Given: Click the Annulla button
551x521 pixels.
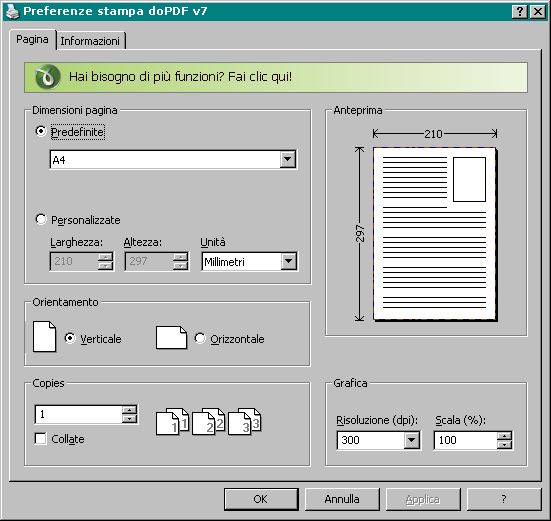Looking at the screenshot, I should tap(342, 499).
